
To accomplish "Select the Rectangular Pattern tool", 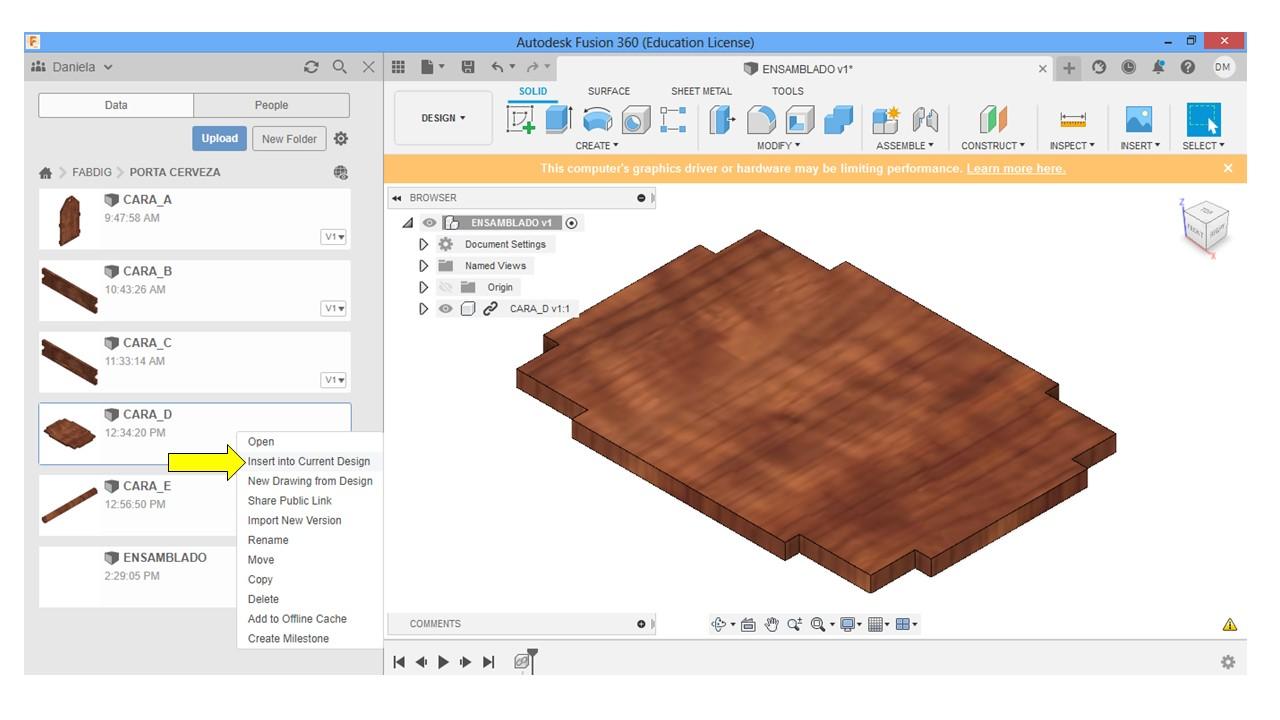I will [x=673, y=120].
